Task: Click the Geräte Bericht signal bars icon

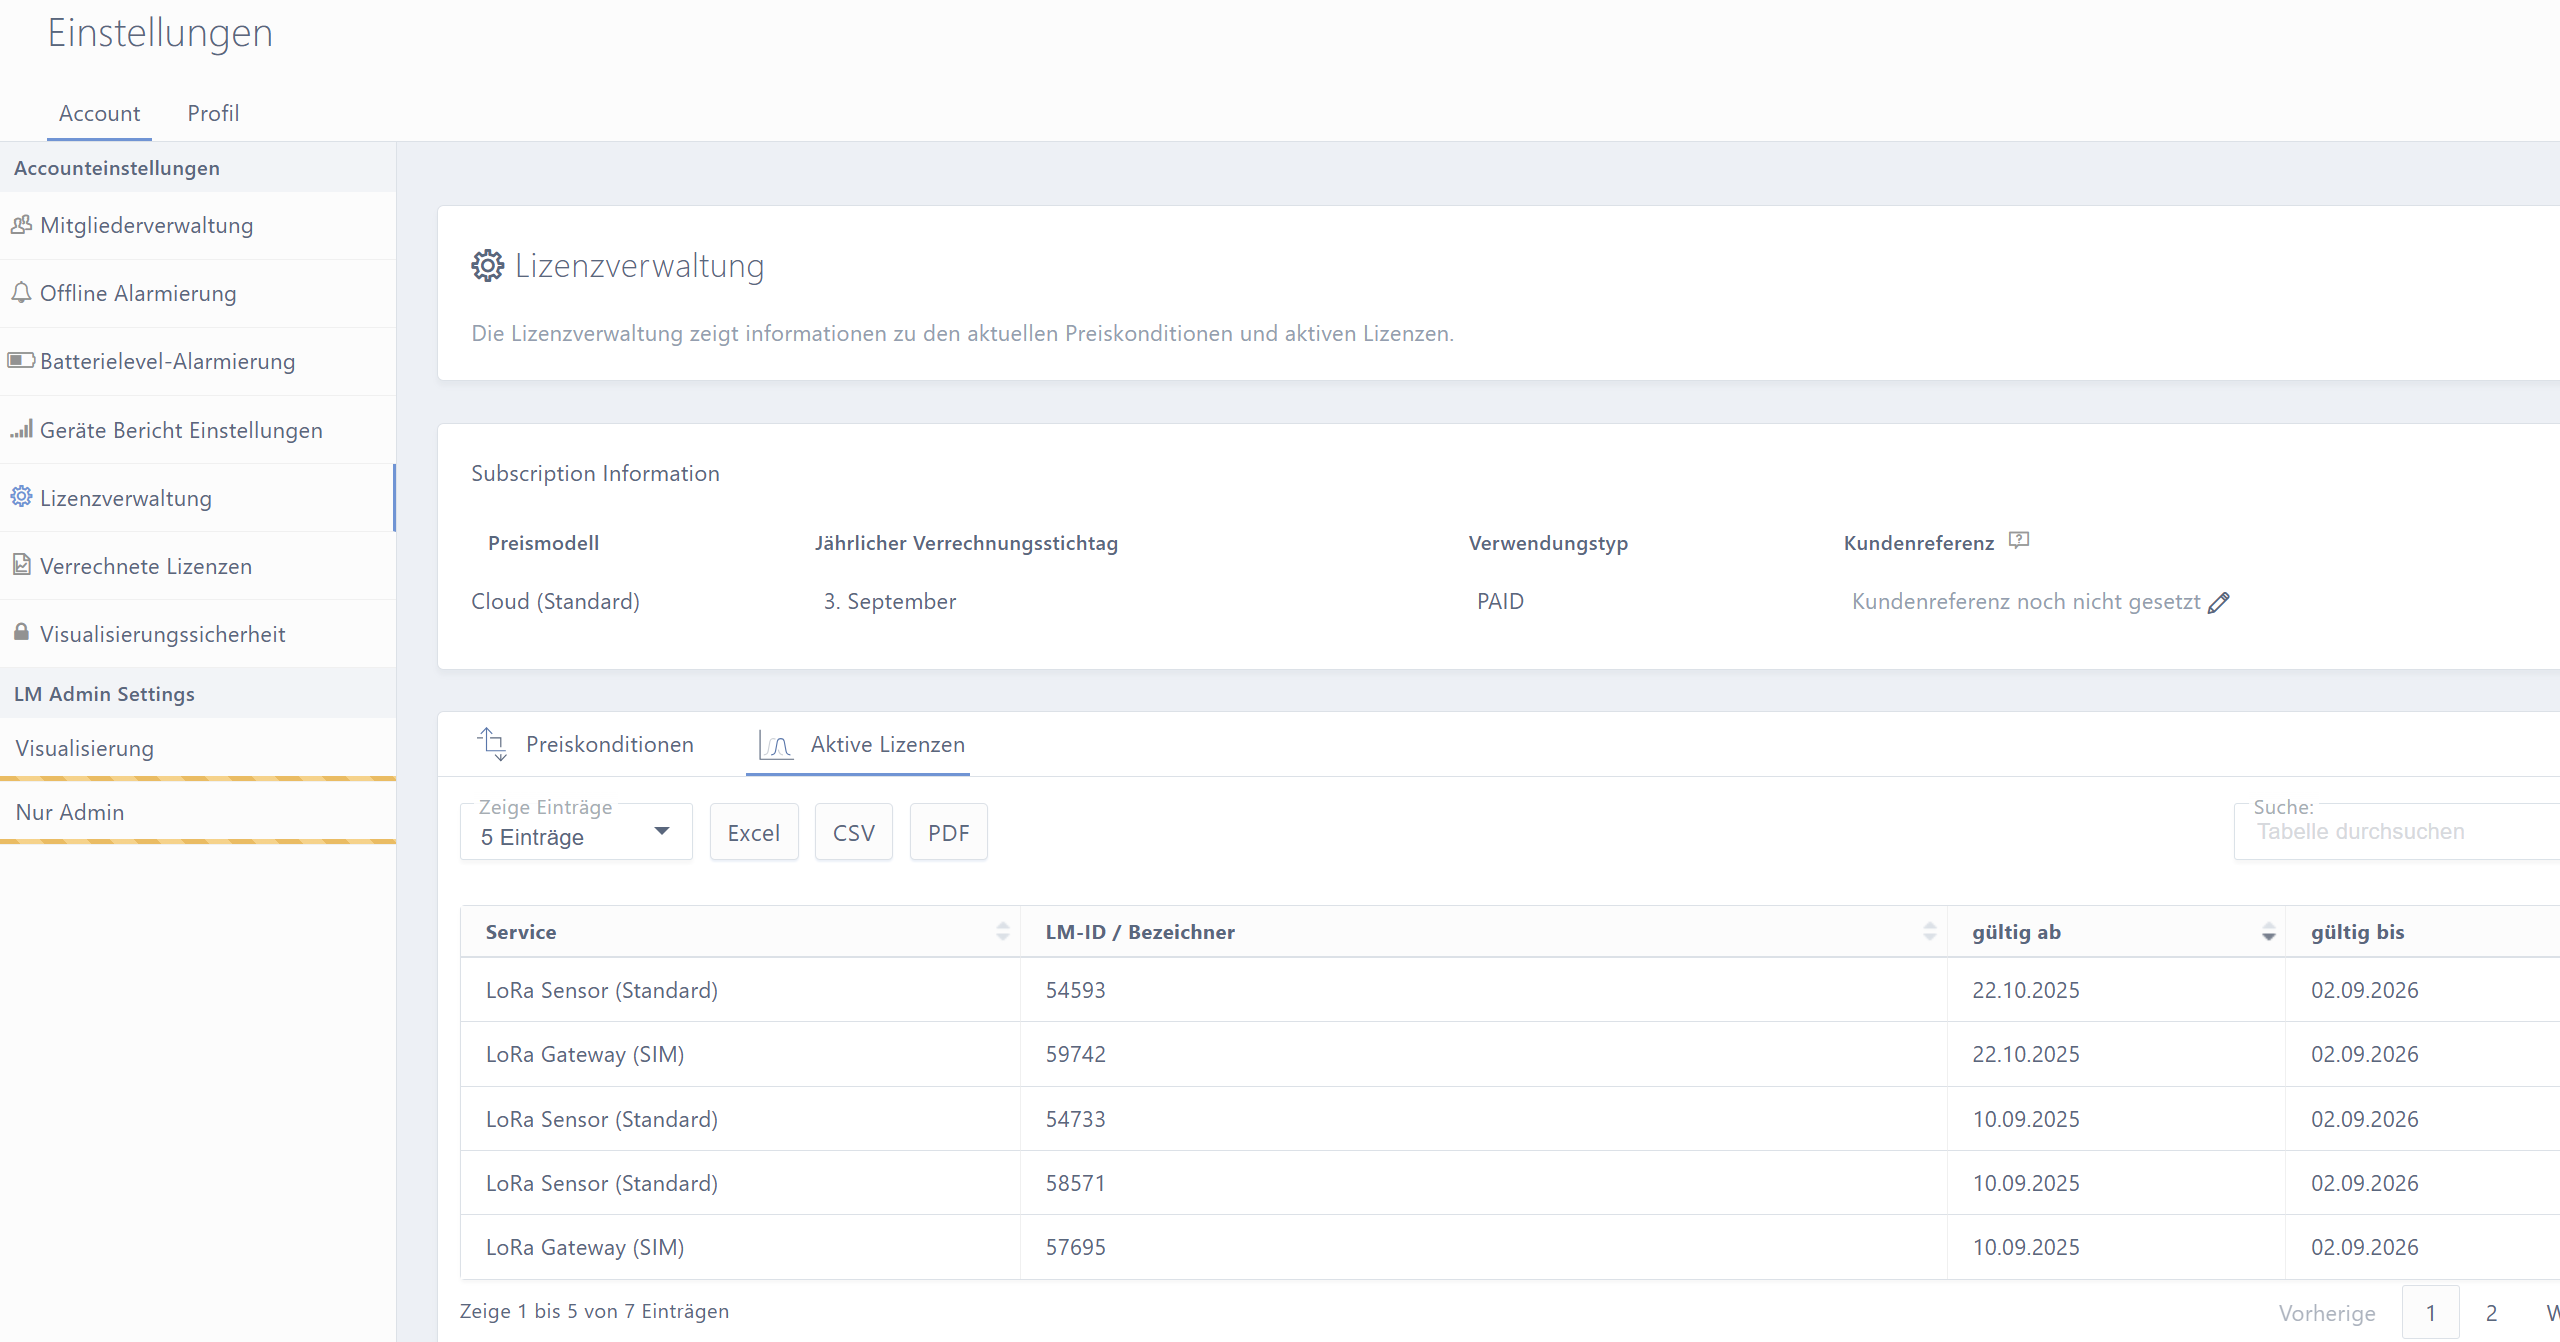Action: point(21,429)
